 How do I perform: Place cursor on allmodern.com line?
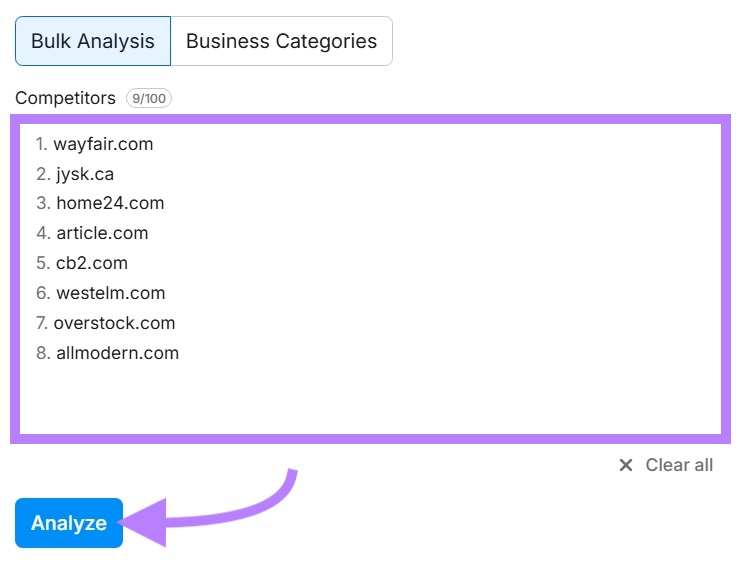click(117, 353)
